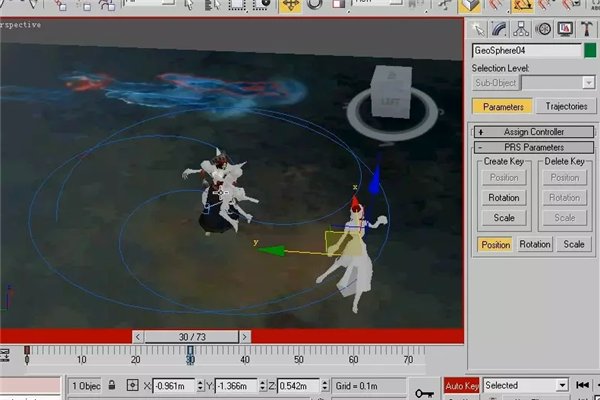Open the green object color swatch
Screen dimensions: 600x400
tap(590, 50)
